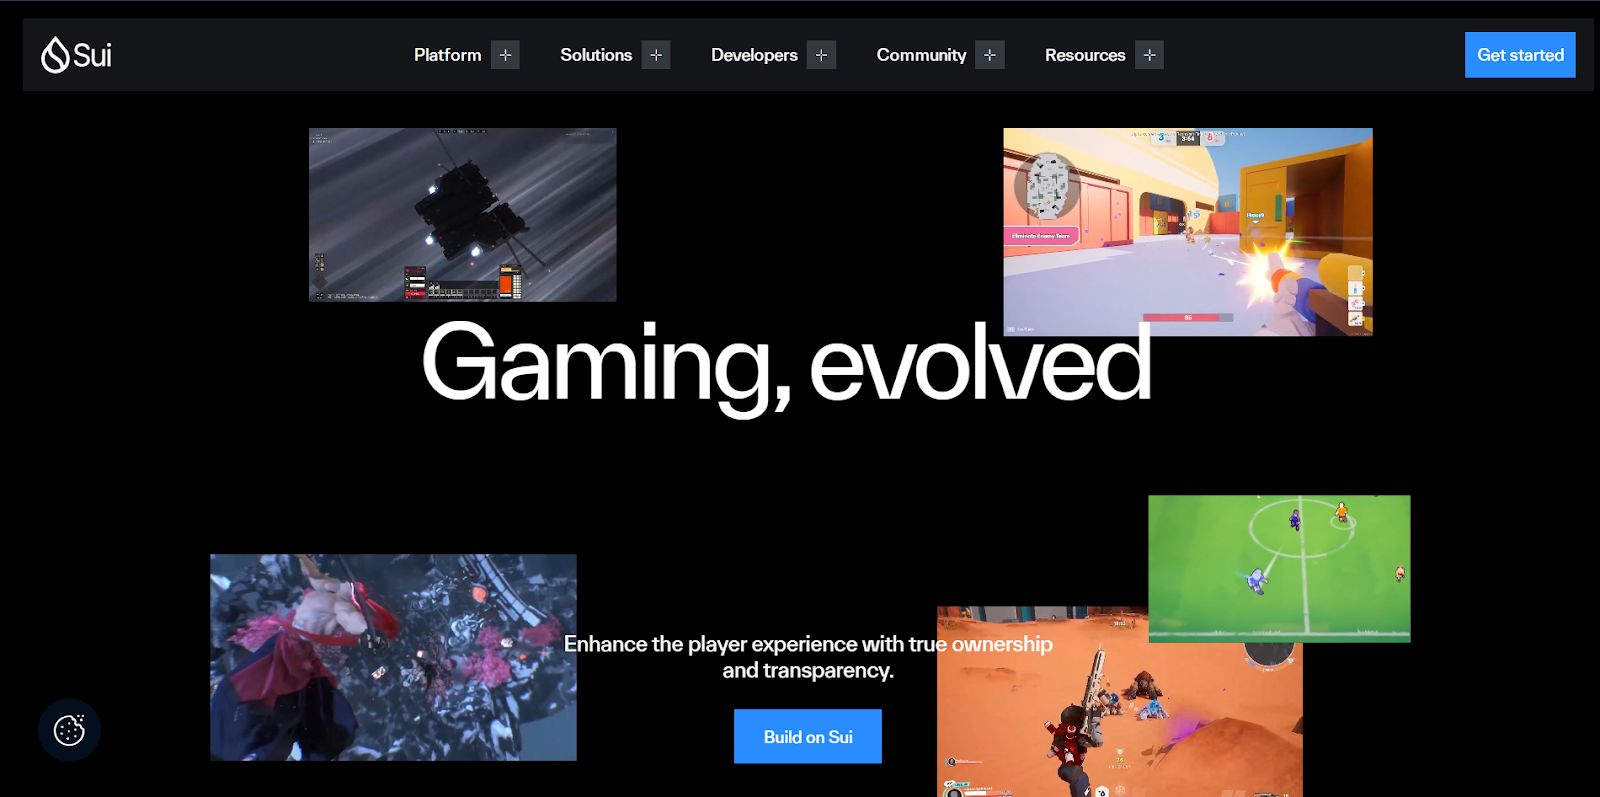Image resolution: width=1600 pixels, height=797 pixels.
Task: Open the Resources menu
Action: [x=1085, y=55]
